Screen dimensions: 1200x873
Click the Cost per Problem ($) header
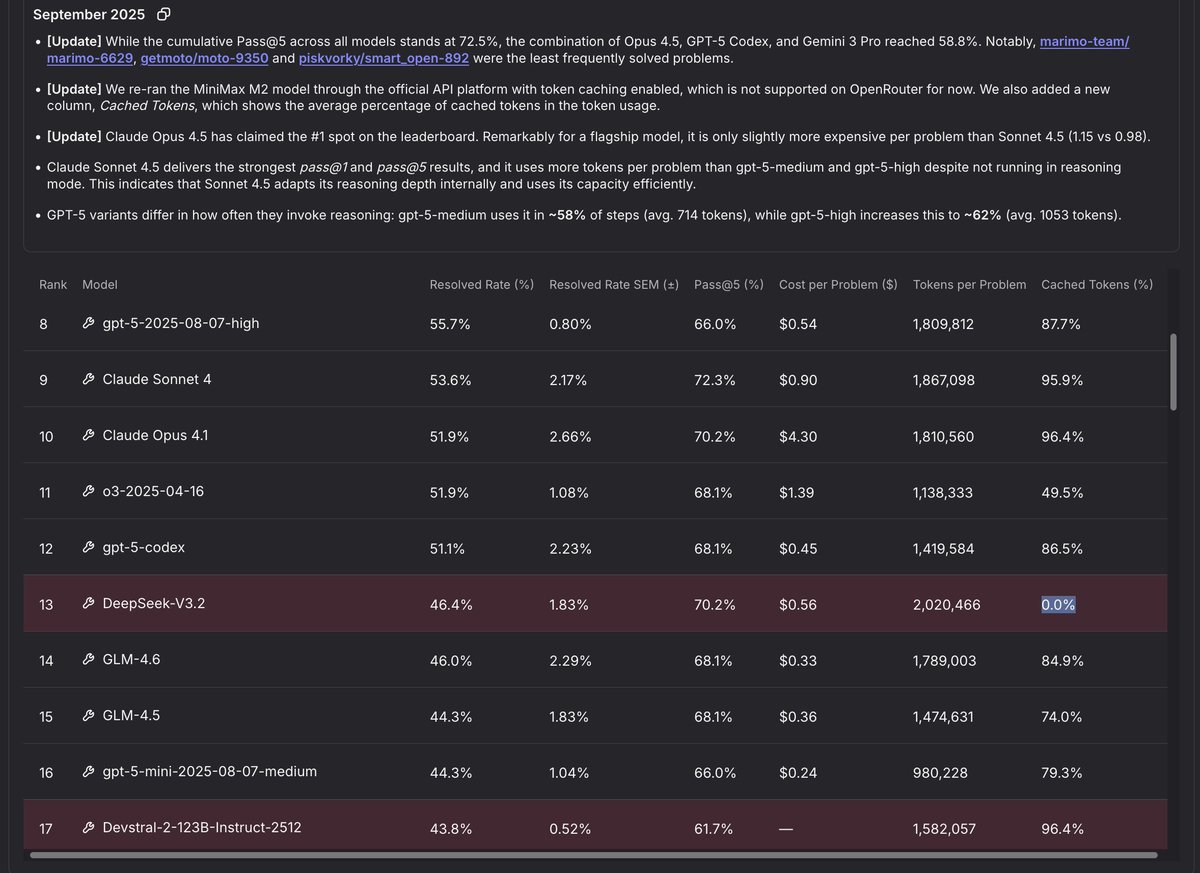(x=837, y=285)
